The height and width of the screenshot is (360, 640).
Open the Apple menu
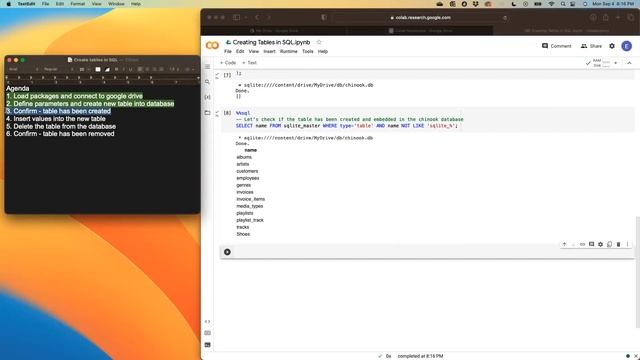click(9, 4)
